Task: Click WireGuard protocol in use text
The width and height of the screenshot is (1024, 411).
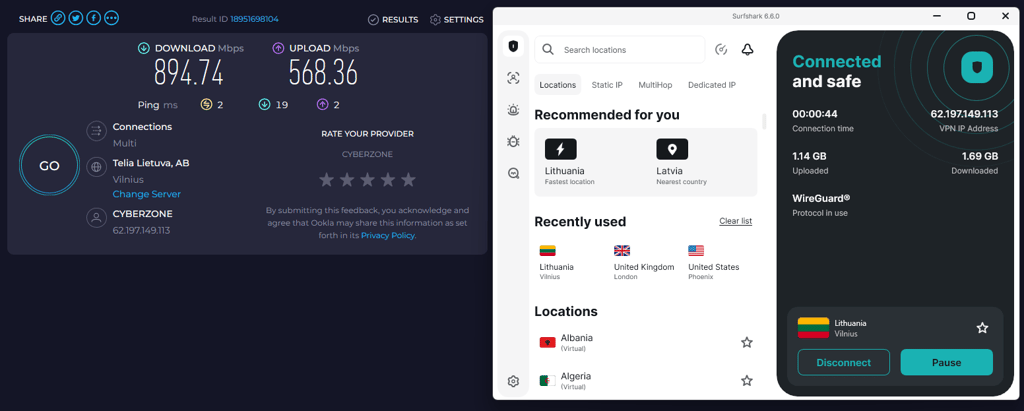Action: (x=822, y=198)
